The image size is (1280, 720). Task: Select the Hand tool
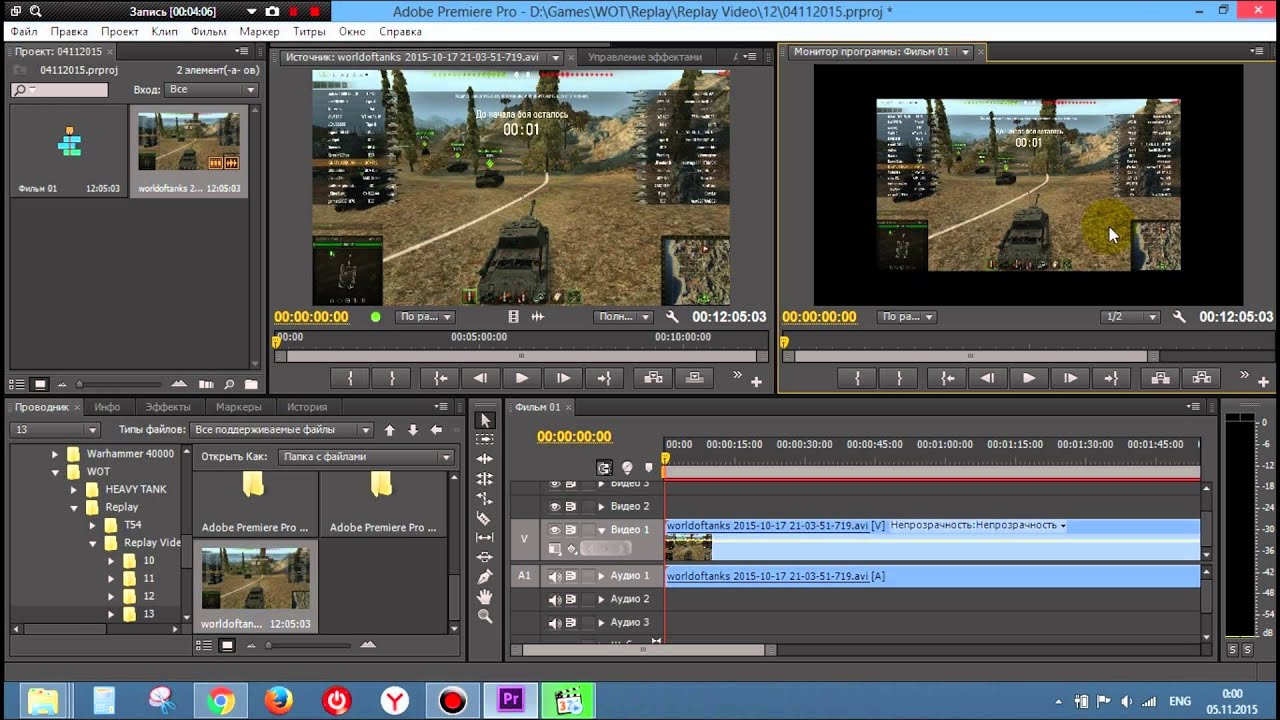pyautogui.click(x=485, y=597)
